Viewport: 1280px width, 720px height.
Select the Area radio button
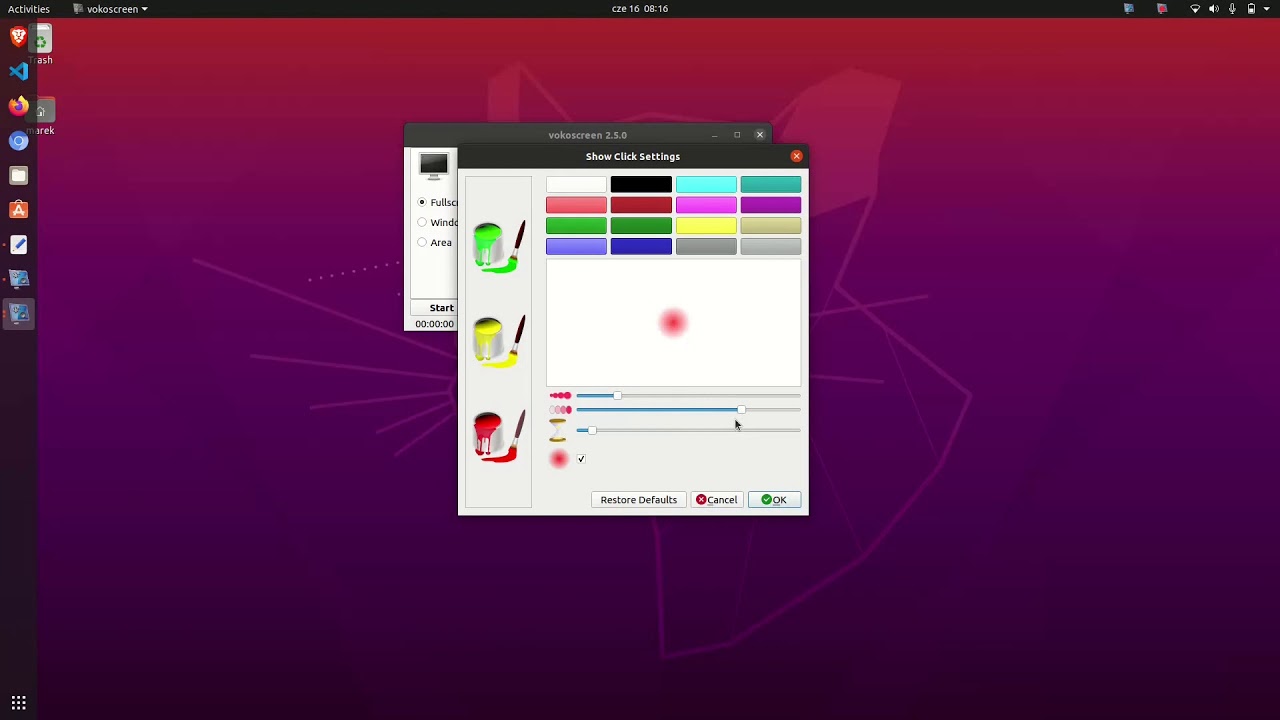tap(422, 242)
